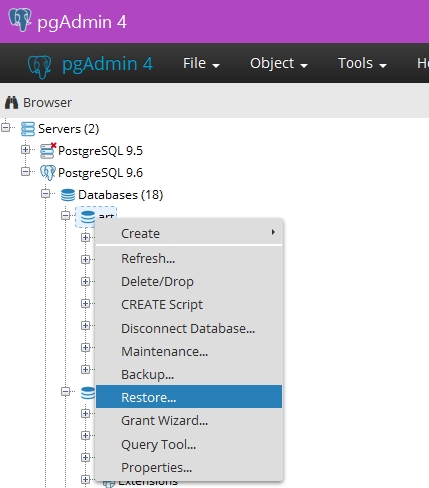This screenshot has width=429, height=488.
Task: Open the Create submenu in the context menu
Action: [189, 233]
